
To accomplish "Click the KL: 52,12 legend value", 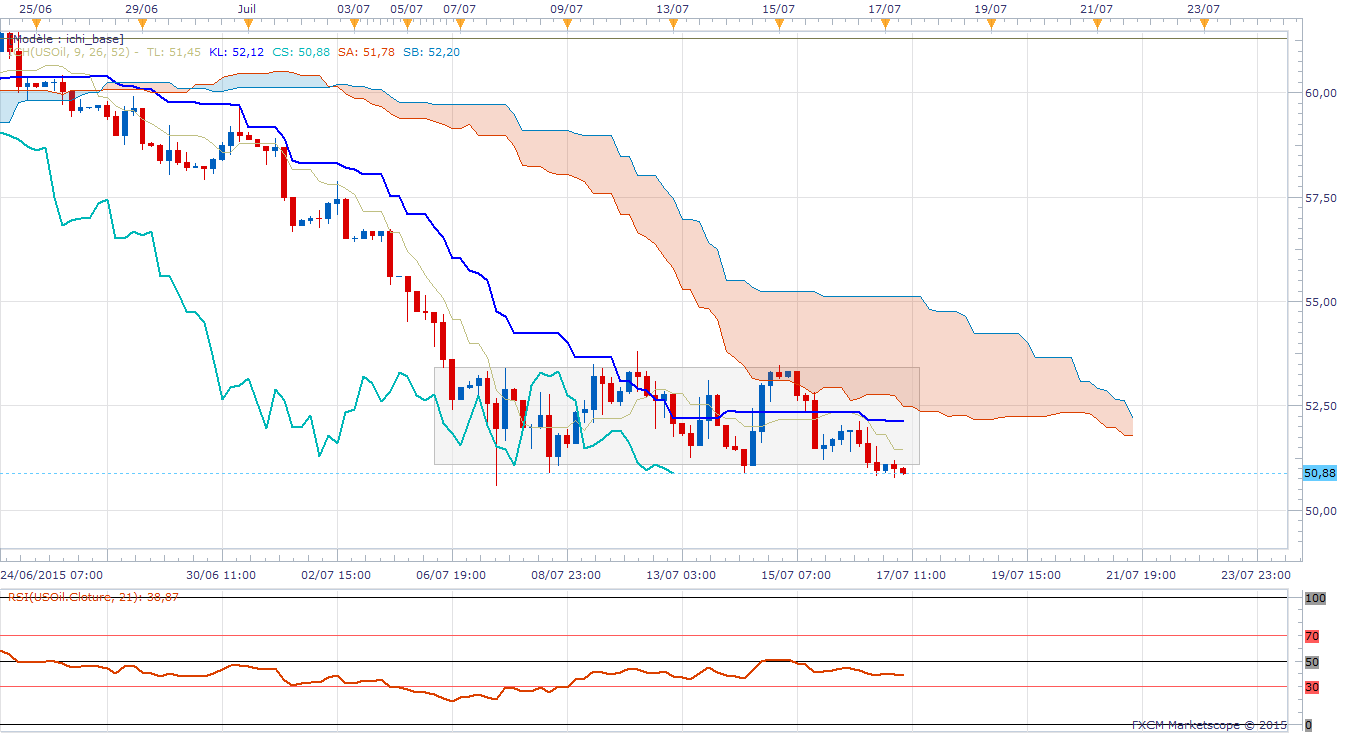I will 236,52.
